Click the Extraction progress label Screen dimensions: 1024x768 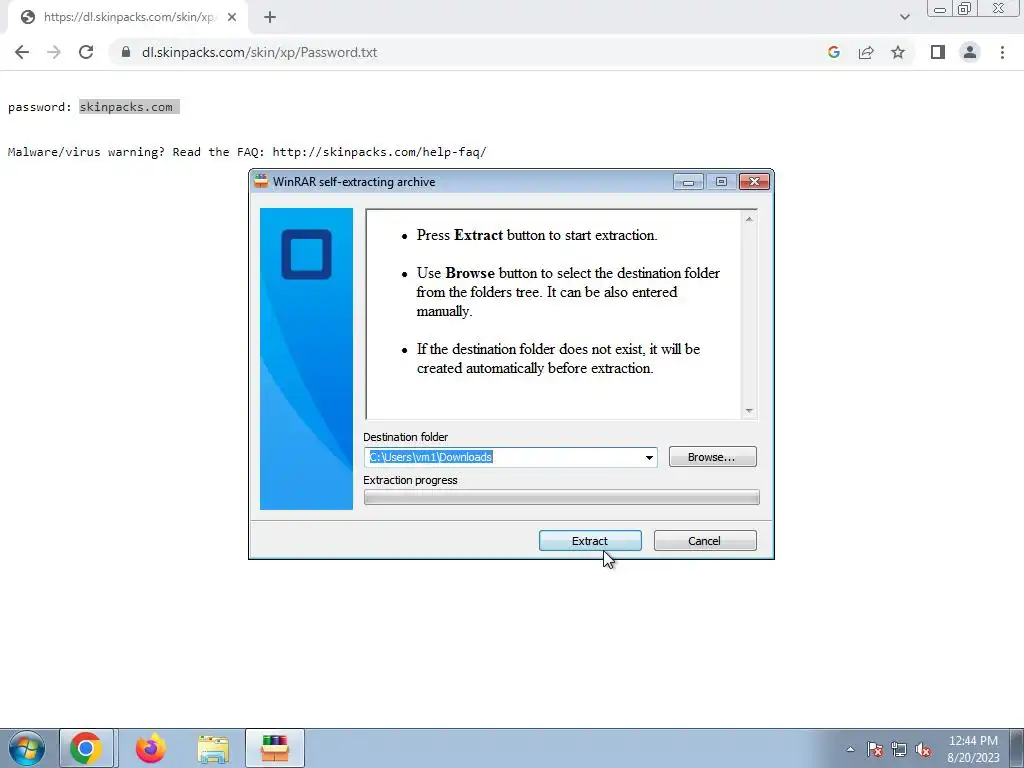point(410,480)
